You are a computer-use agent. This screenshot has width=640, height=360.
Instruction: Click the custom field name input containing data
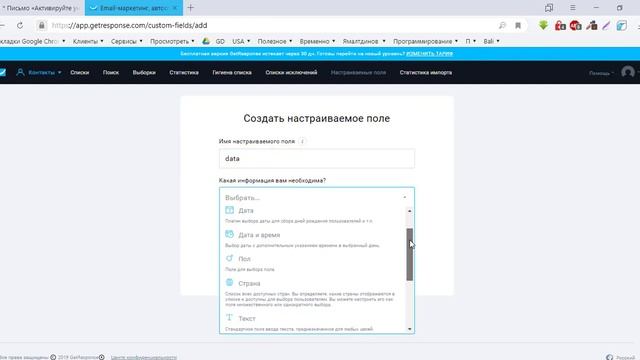pyautogui.click(x=317, y=158)
